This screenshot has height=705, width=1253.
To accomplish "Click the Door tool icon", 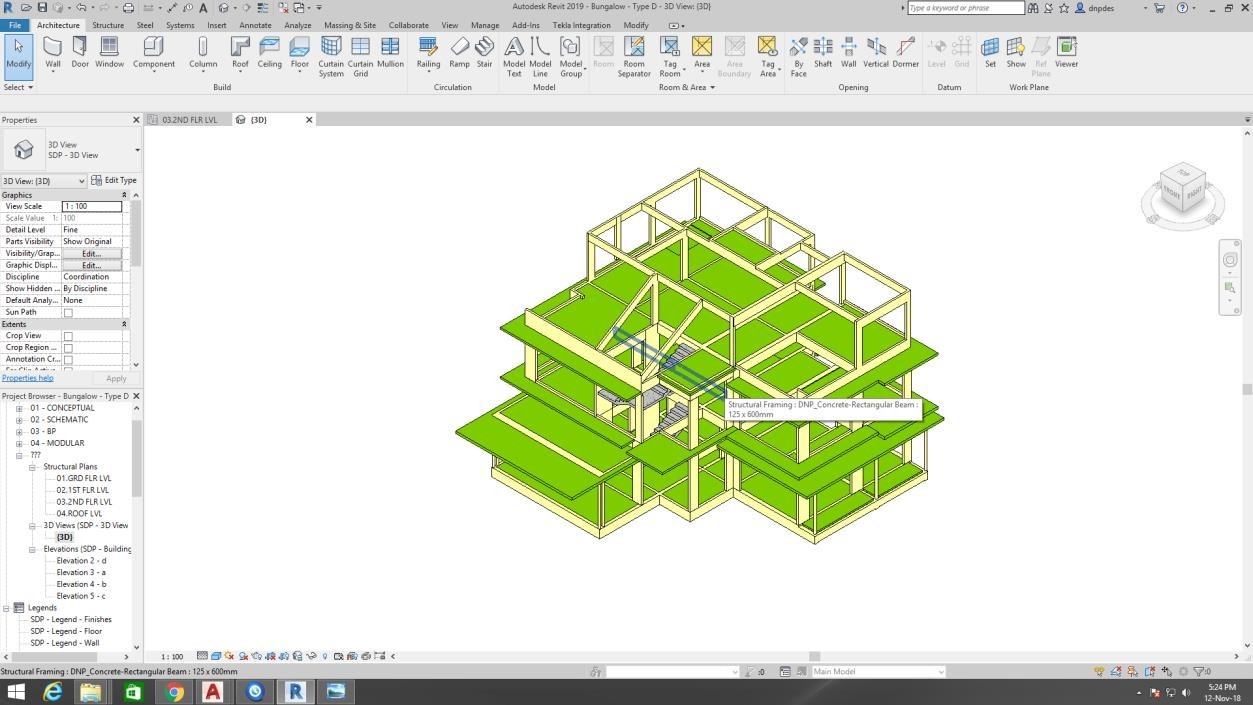I will tap(80, 52).
